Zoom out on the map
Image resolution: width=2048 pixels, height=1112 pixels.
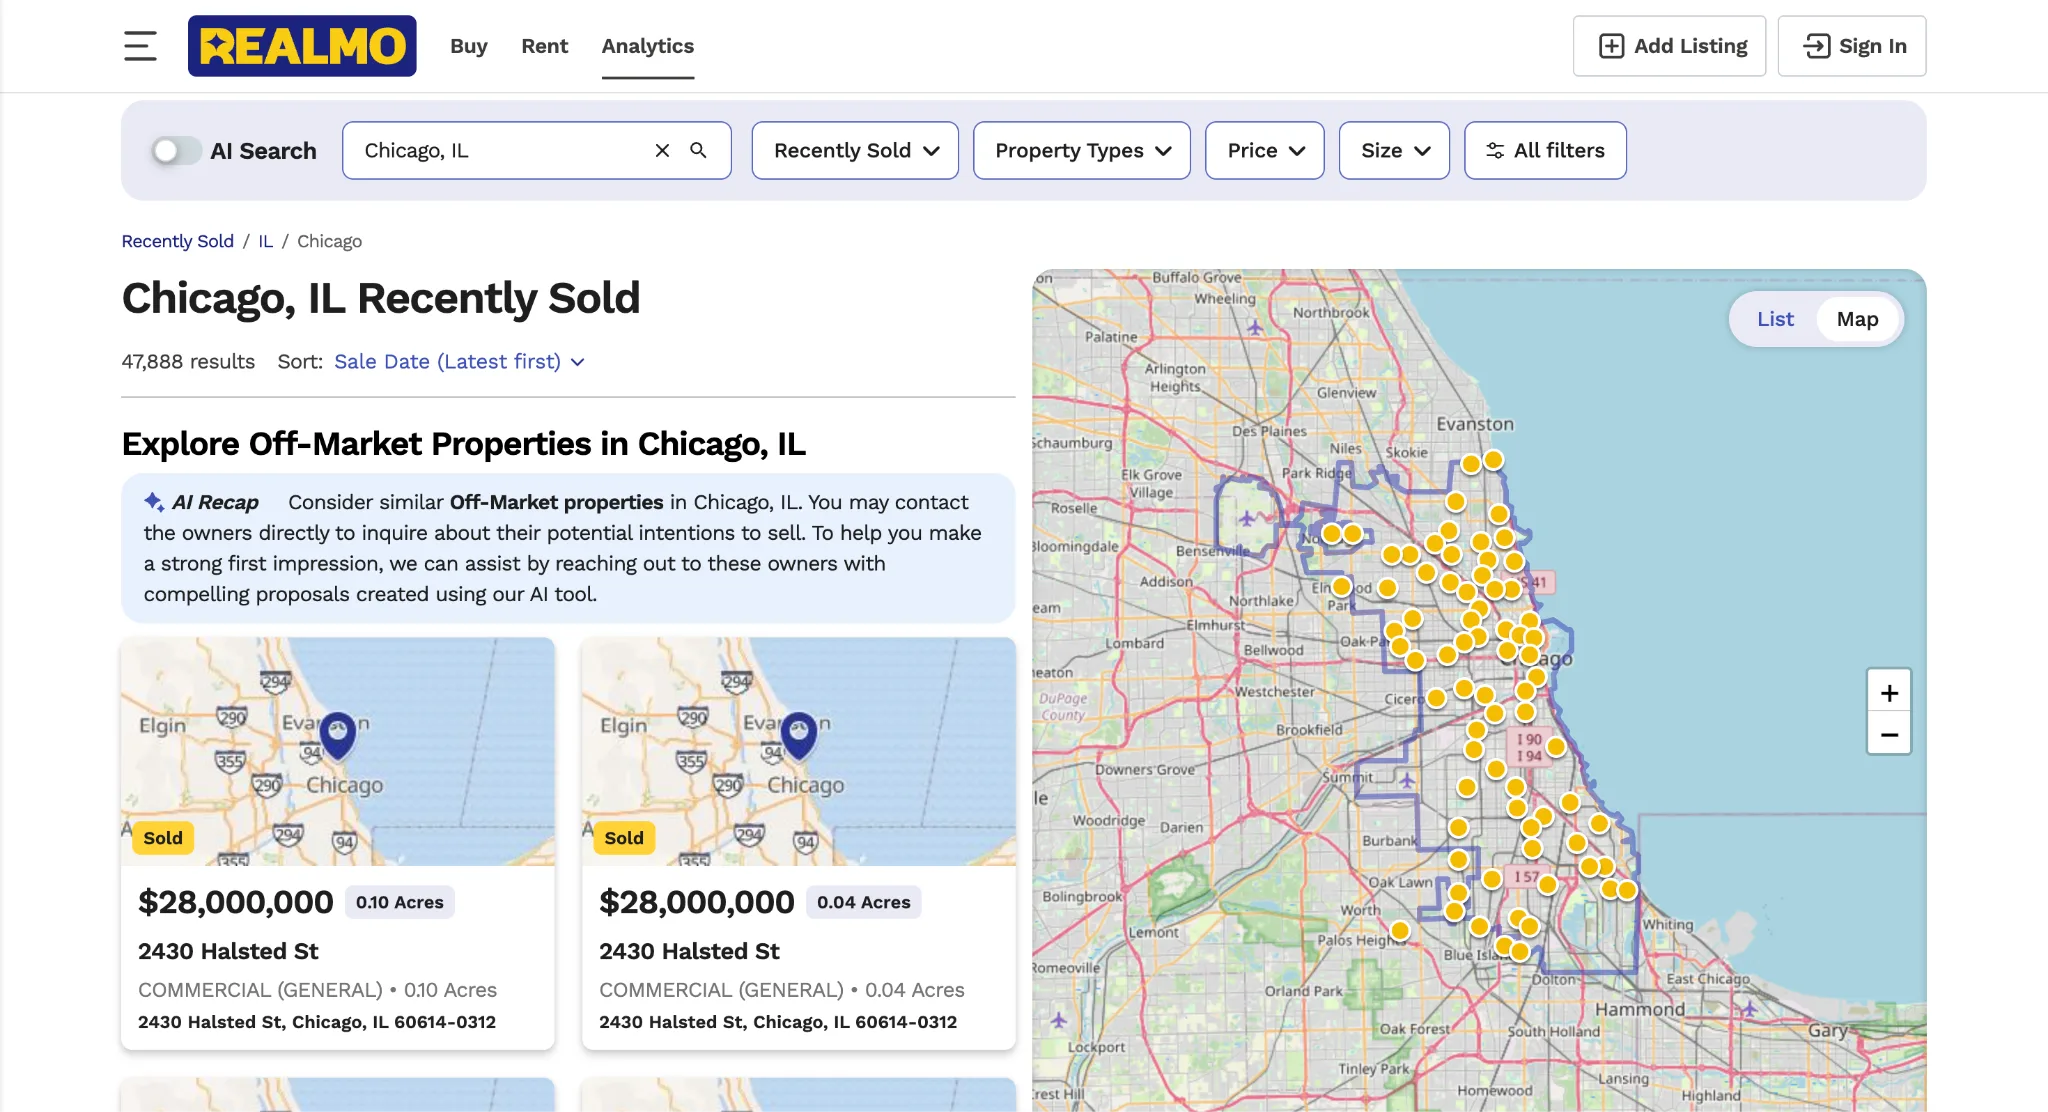[x=1889, y=735]
